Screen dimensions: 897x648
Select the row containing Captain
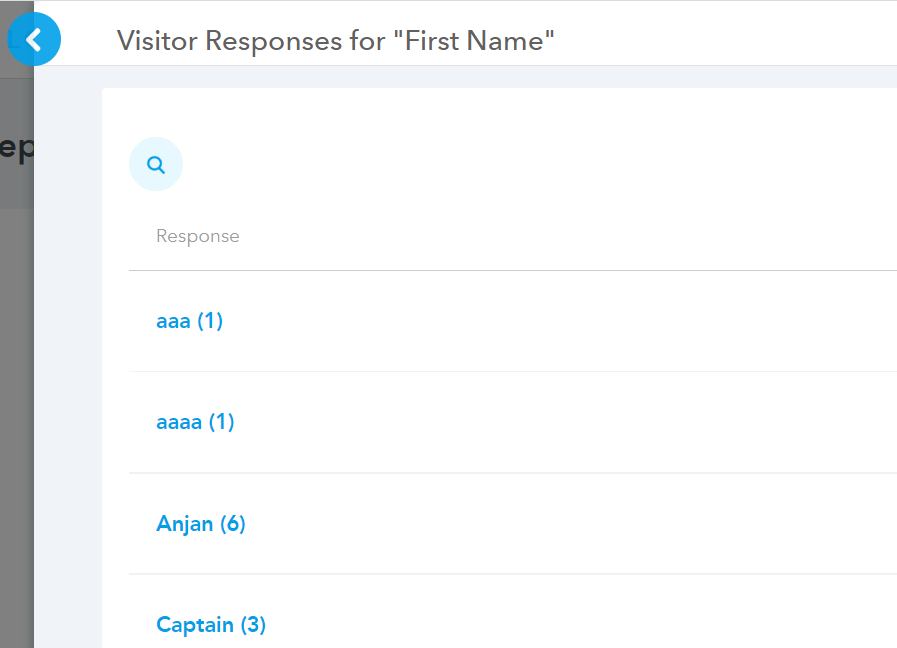pyautogui.click(x=513, y=612)
